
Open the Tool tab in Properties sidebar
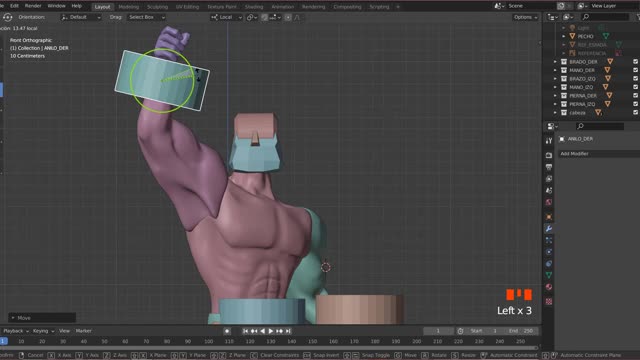[549, 141]
